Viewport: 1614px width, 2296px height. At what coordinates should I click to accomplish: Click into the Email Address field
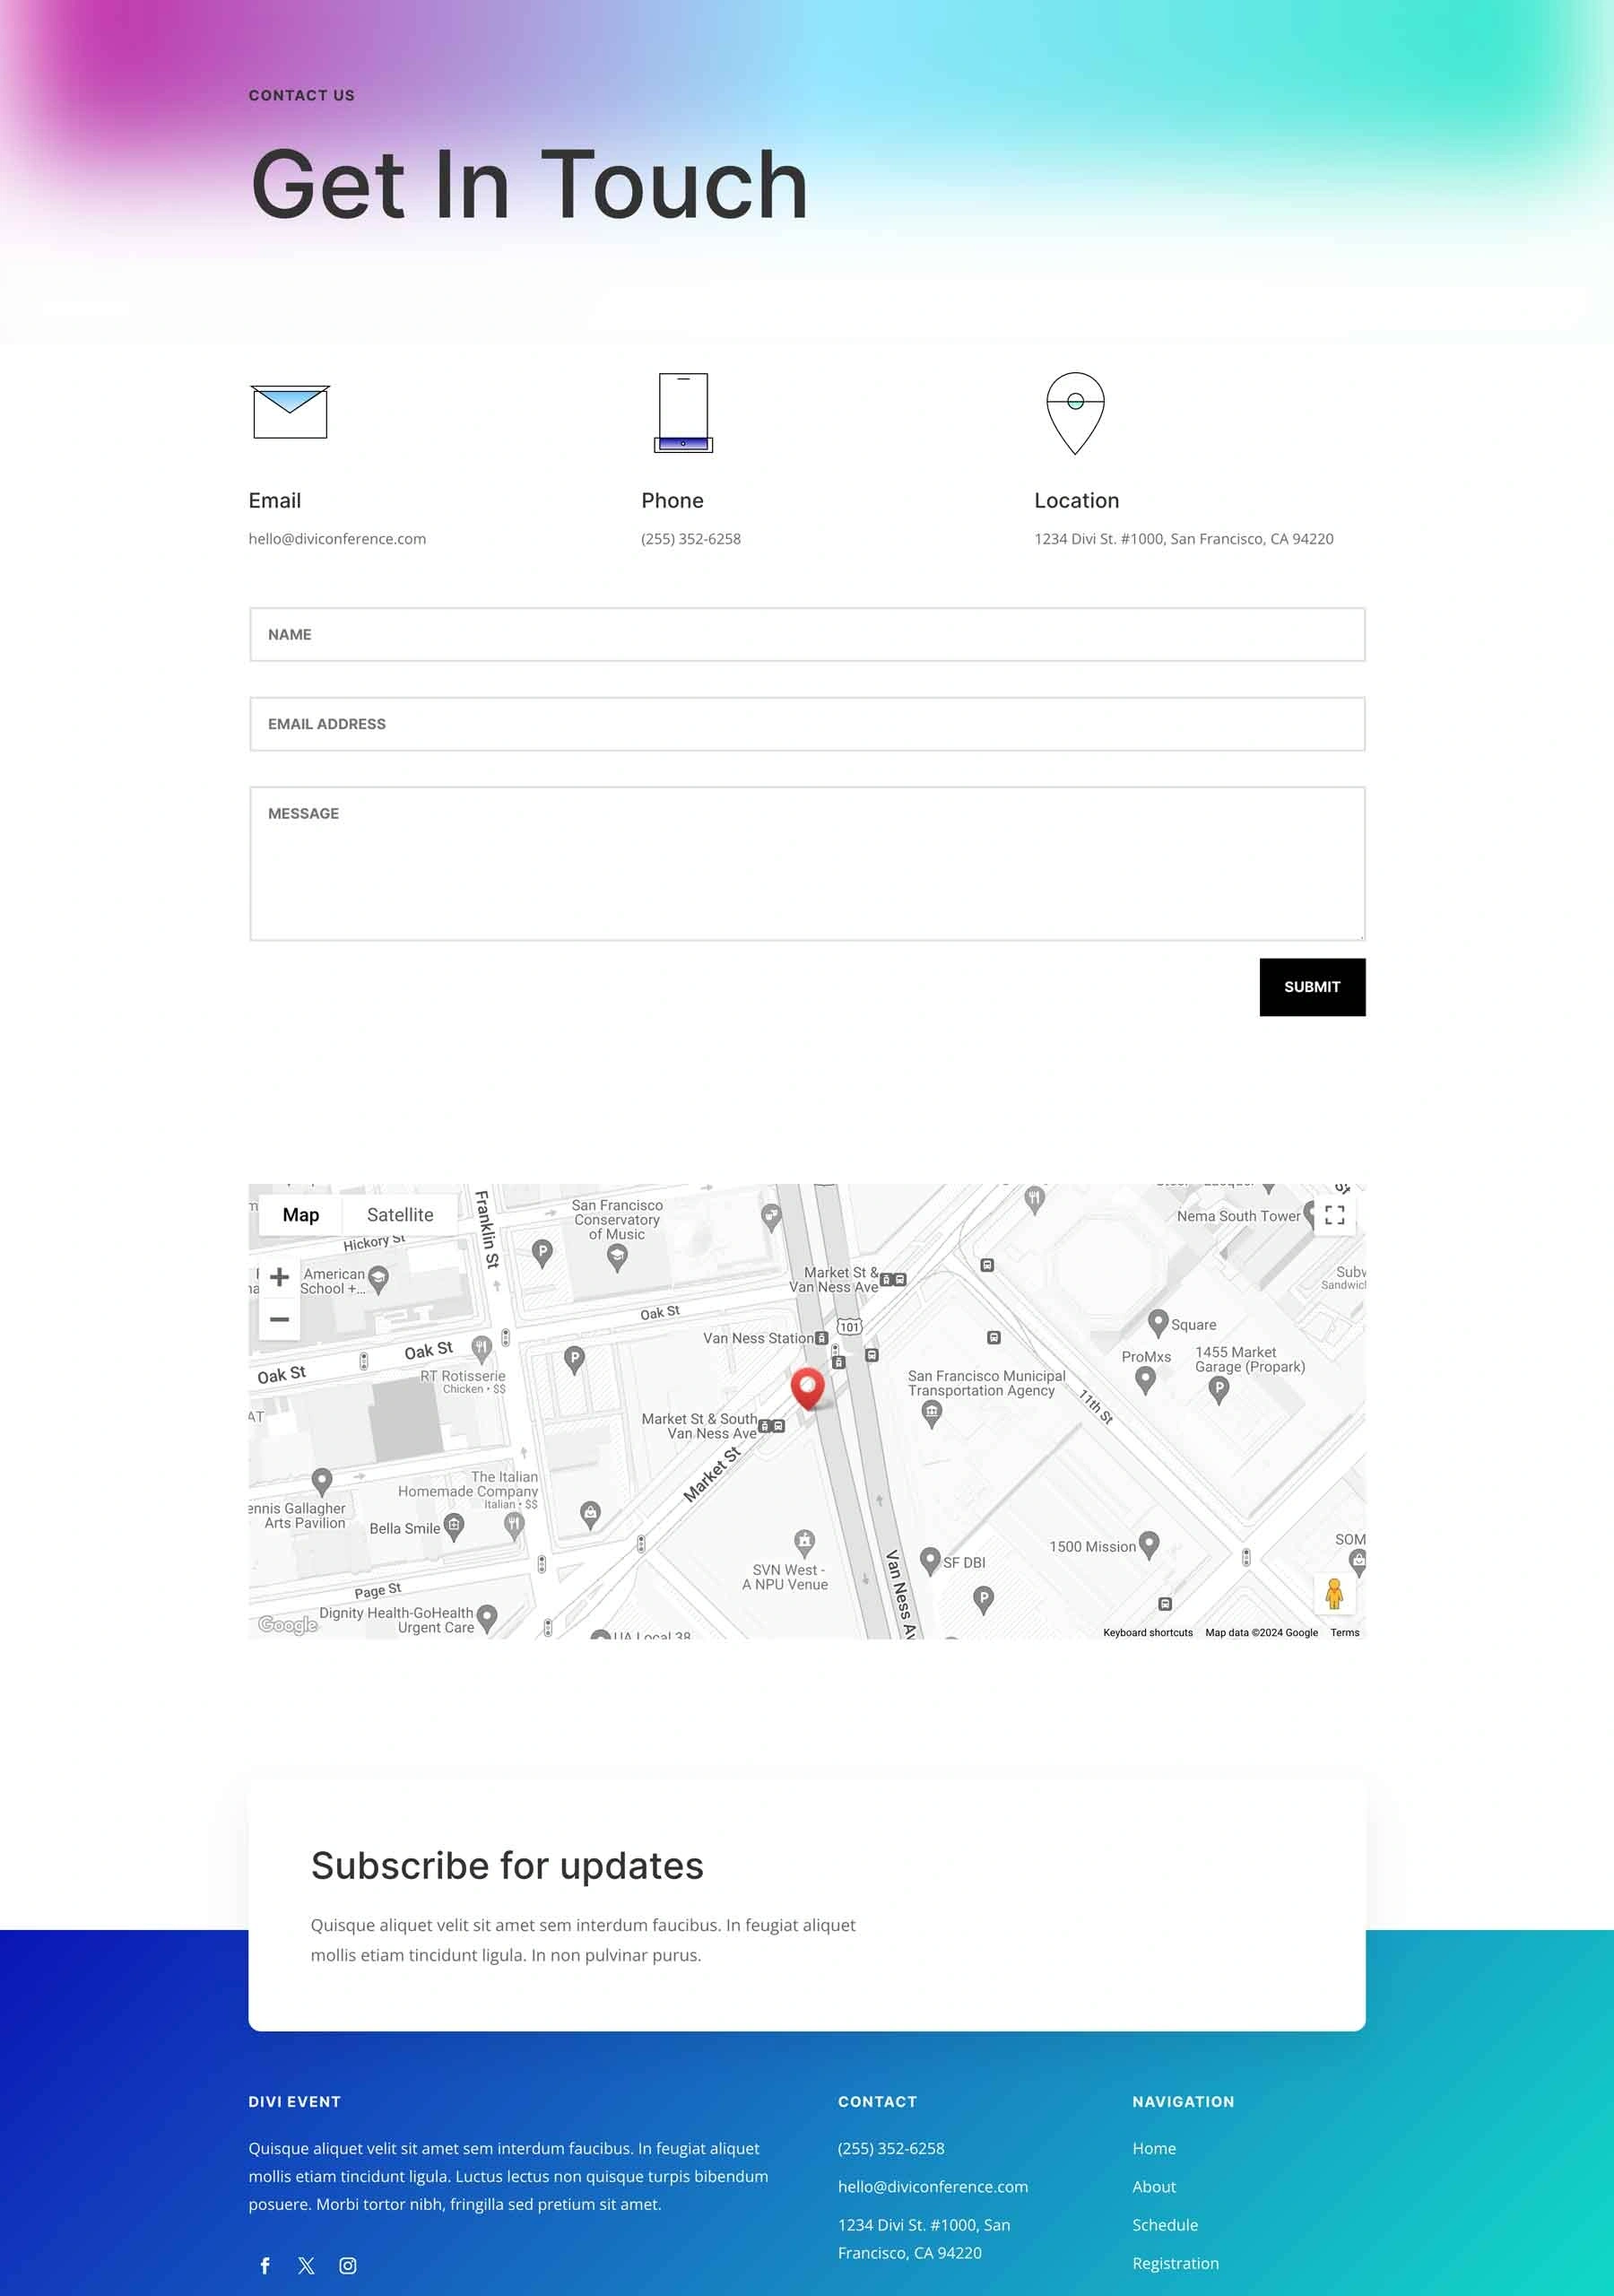806,724
